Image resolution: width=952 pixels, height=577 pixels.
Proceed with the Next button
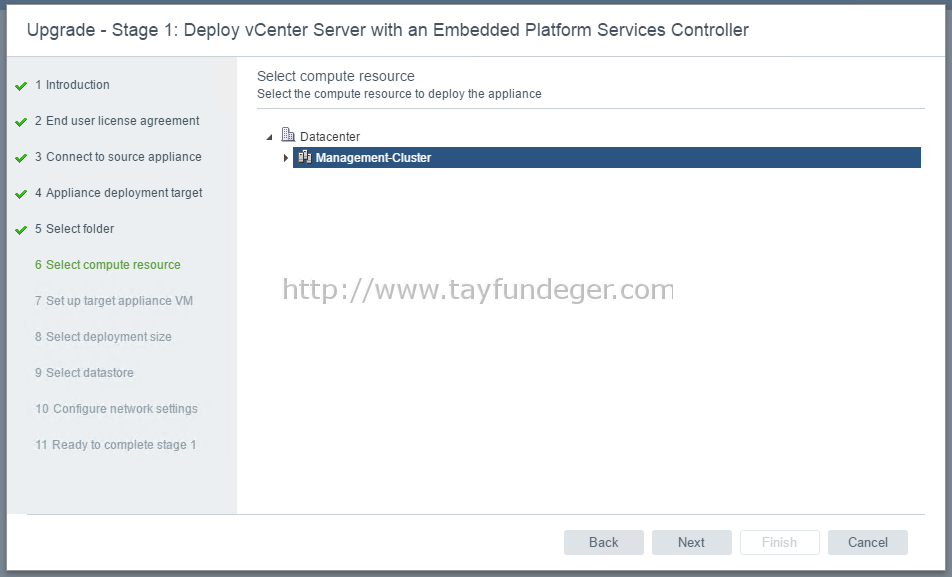[692, 542]
